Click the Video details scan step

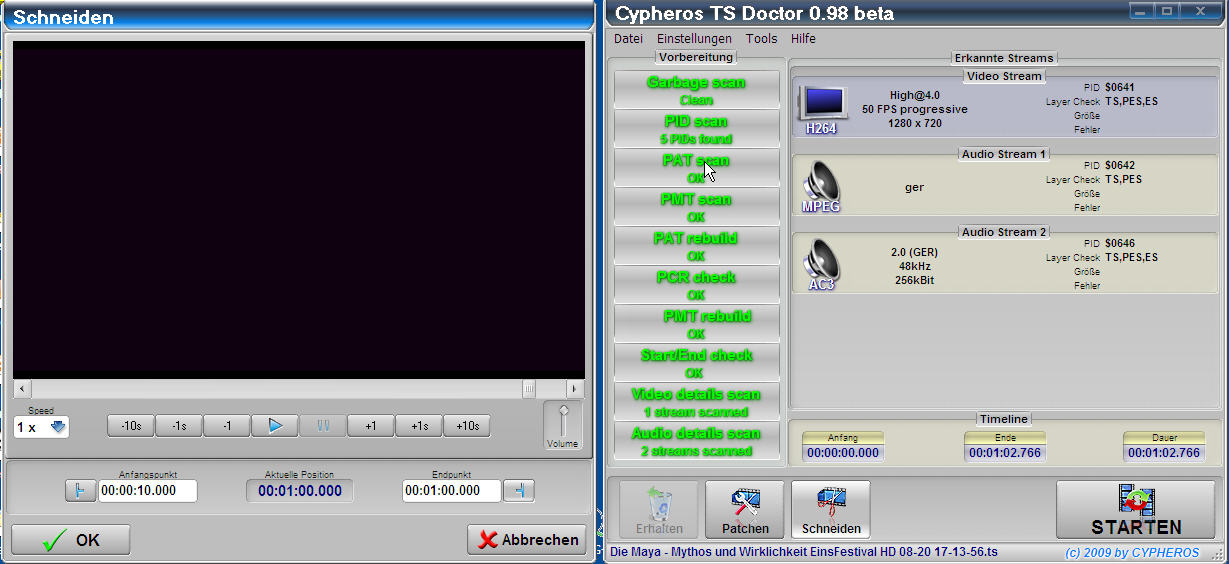pos(696,402)
